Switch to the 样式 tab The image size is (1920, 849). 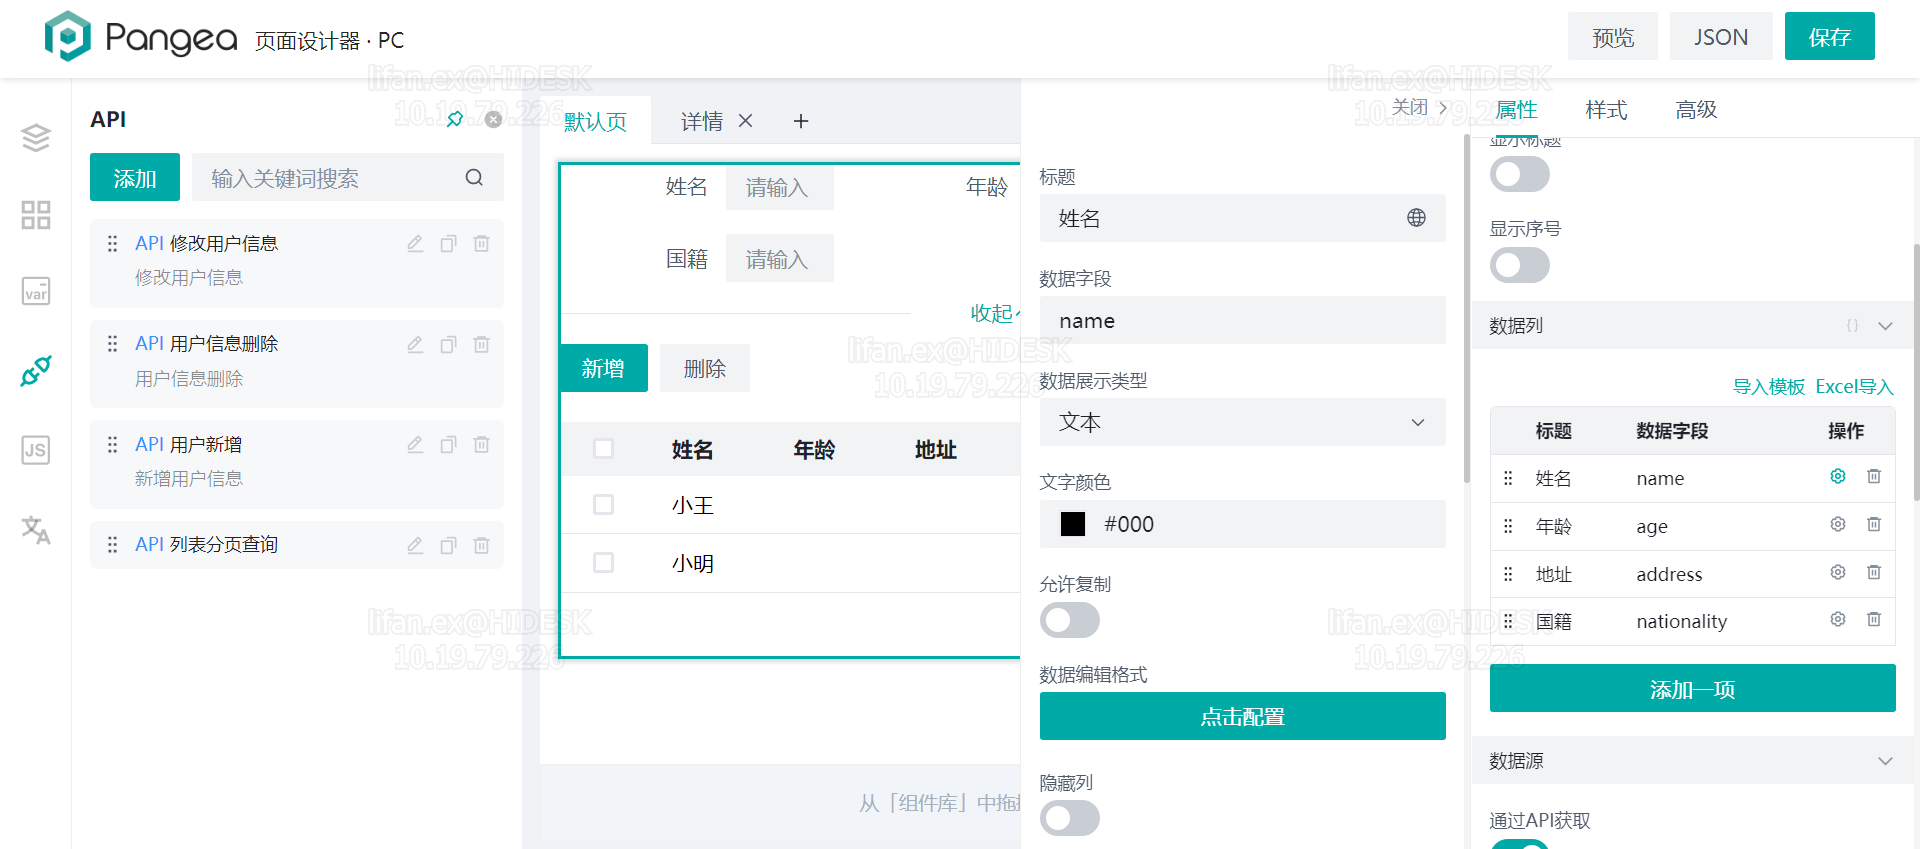click(1606, 109)
